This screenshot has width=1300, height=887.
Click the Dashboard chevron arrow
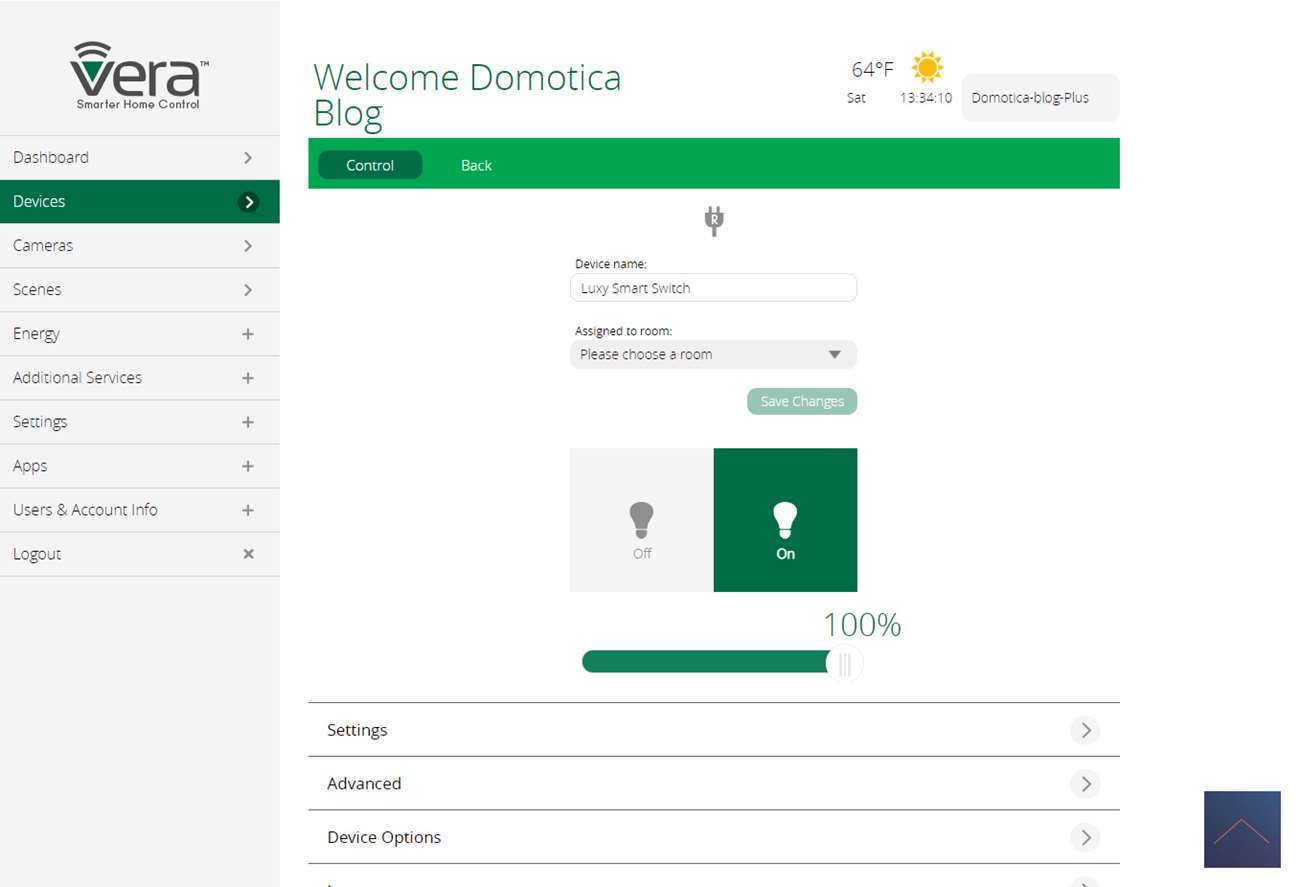(248, 158)
